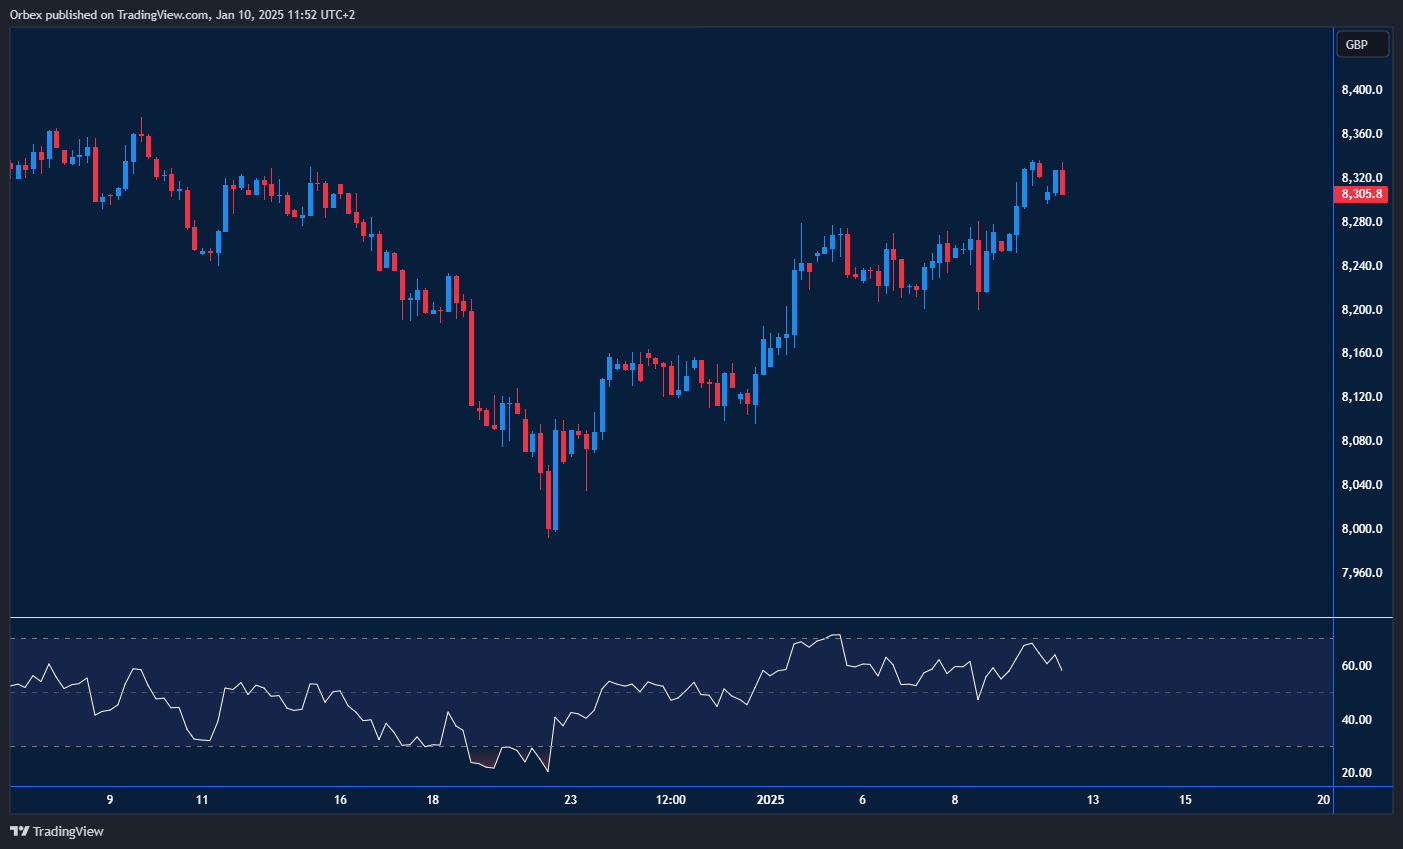Image resolution: width=1403 pixels, height=849 pixels.
Task: Click the 12:00 label on the time axis
Action: (x=670, y=800)
